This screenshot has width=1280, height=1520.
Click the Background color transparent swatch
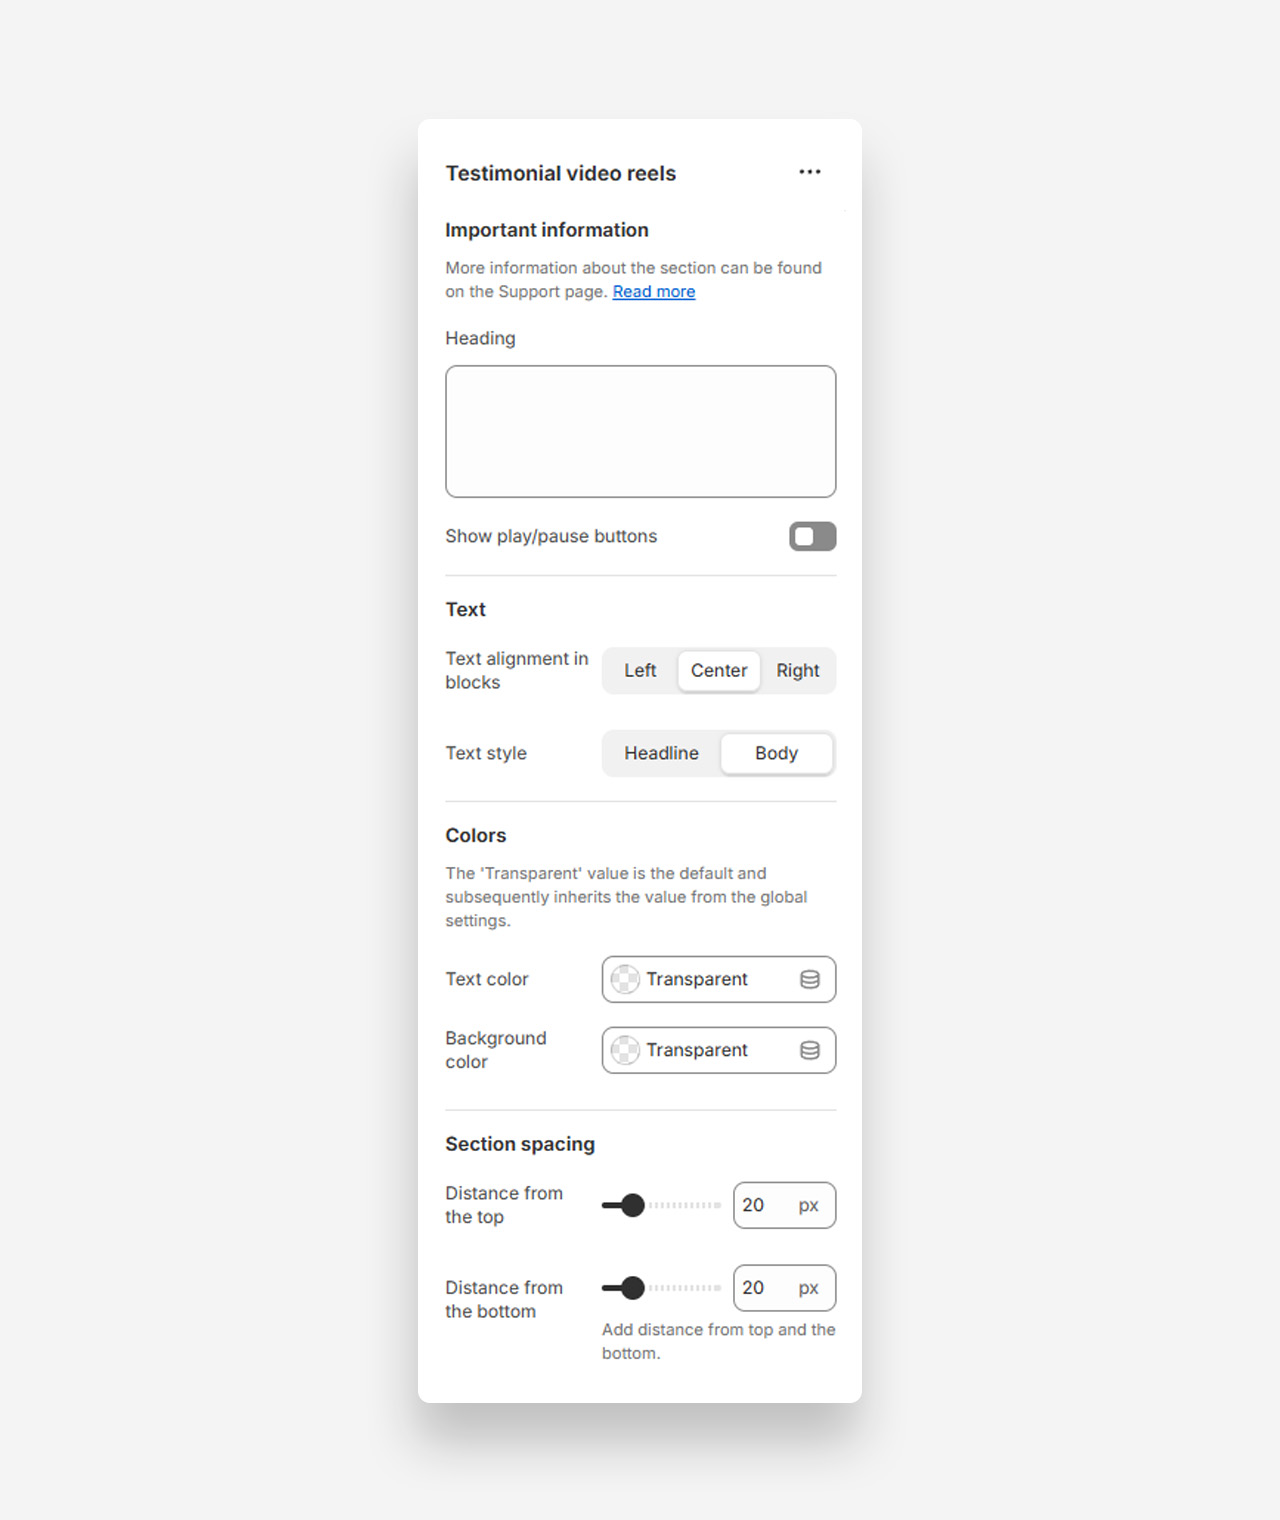(625, 1050)
